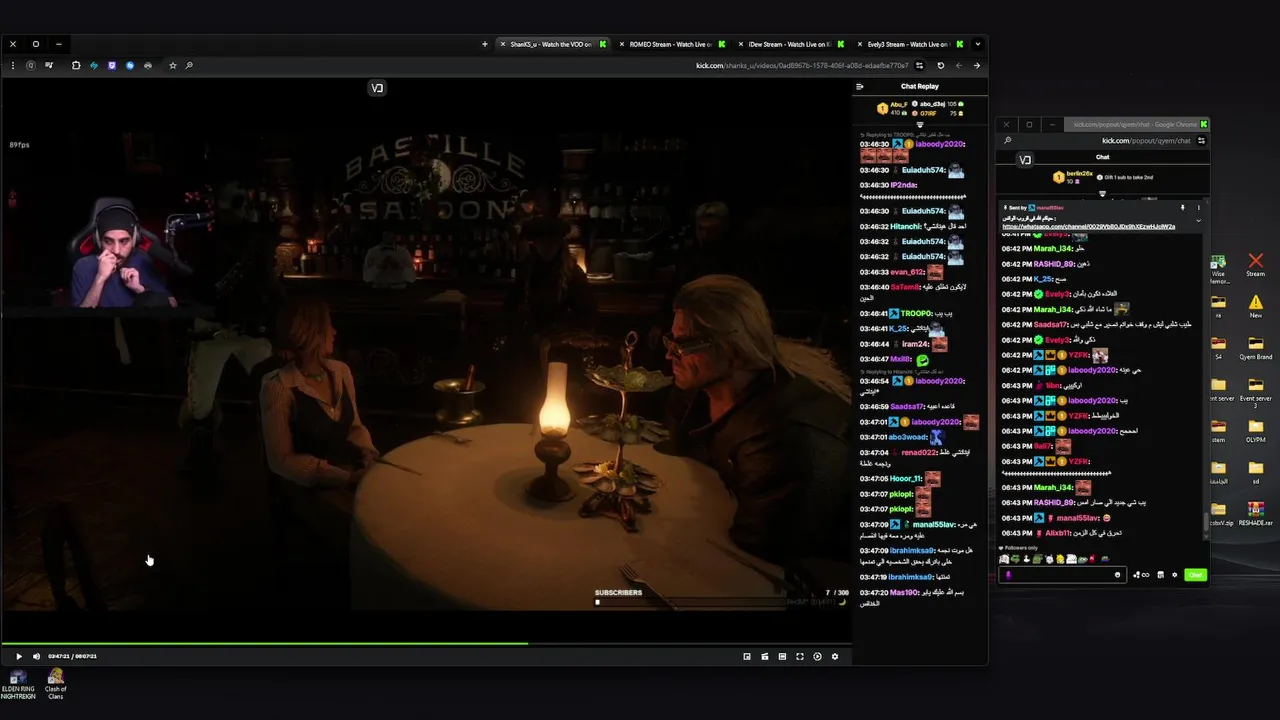Switch to Evely3 Stream browser tab
This screenshot has height=720, width=1280.
908,44
